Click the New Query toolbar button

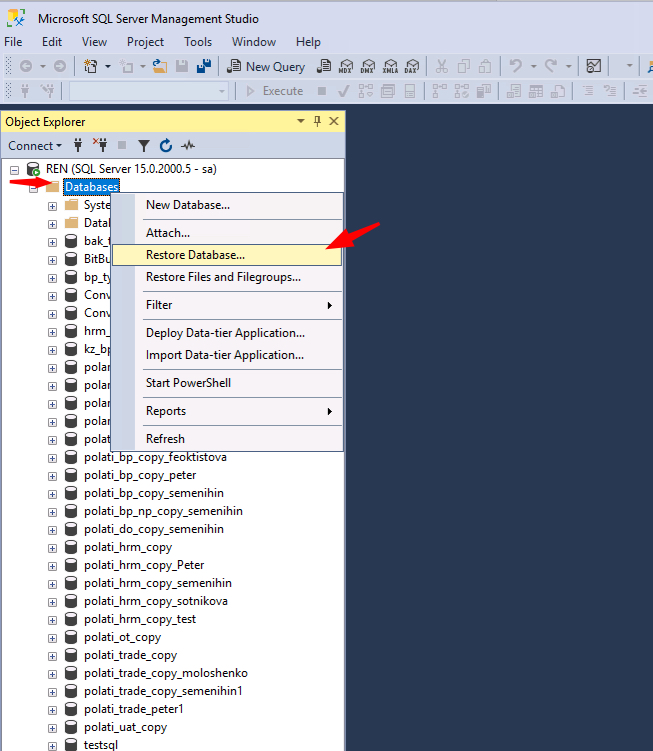click(x=266, y=67)
